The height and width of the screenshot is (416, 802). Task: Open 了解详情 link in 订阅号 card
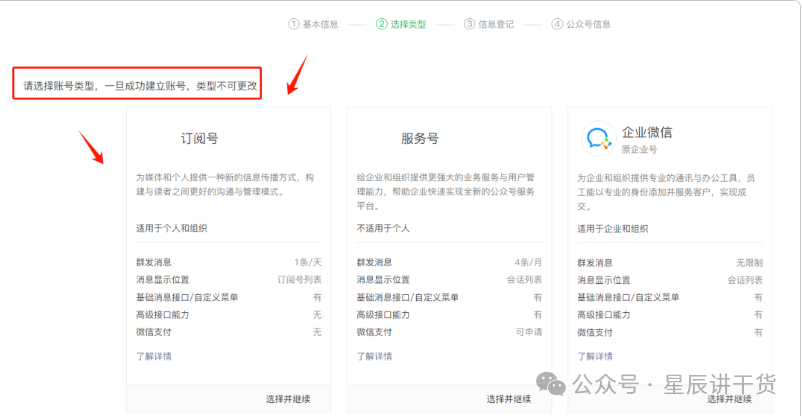(154, 356)
